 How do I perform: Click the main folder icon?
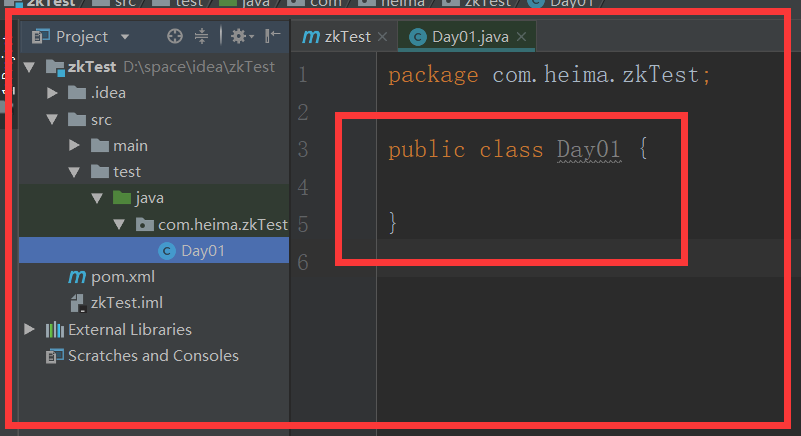pyautogui.click(x=100, y=145)
